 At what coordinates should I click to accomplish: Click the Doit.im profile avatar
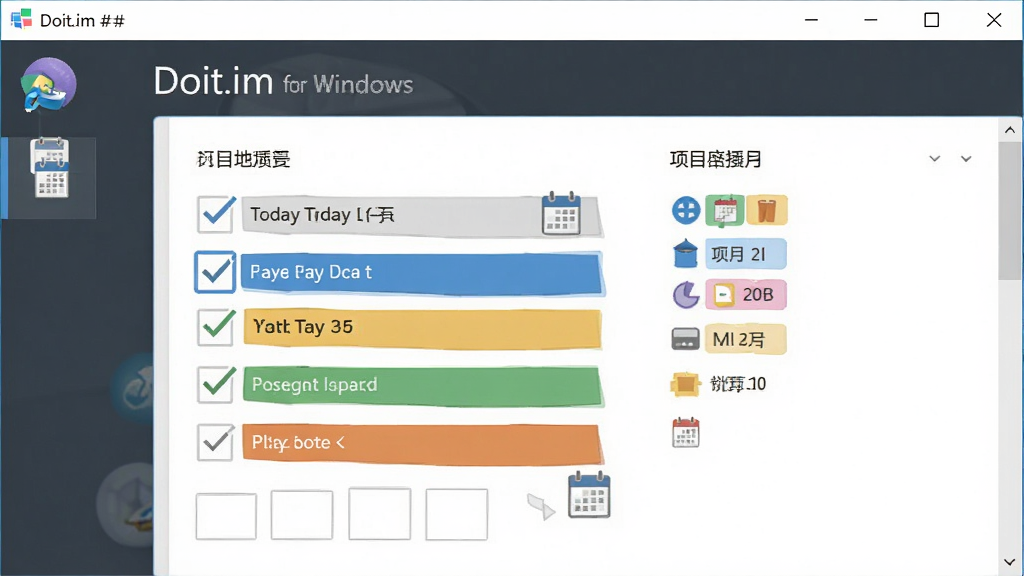click(48, 85)
